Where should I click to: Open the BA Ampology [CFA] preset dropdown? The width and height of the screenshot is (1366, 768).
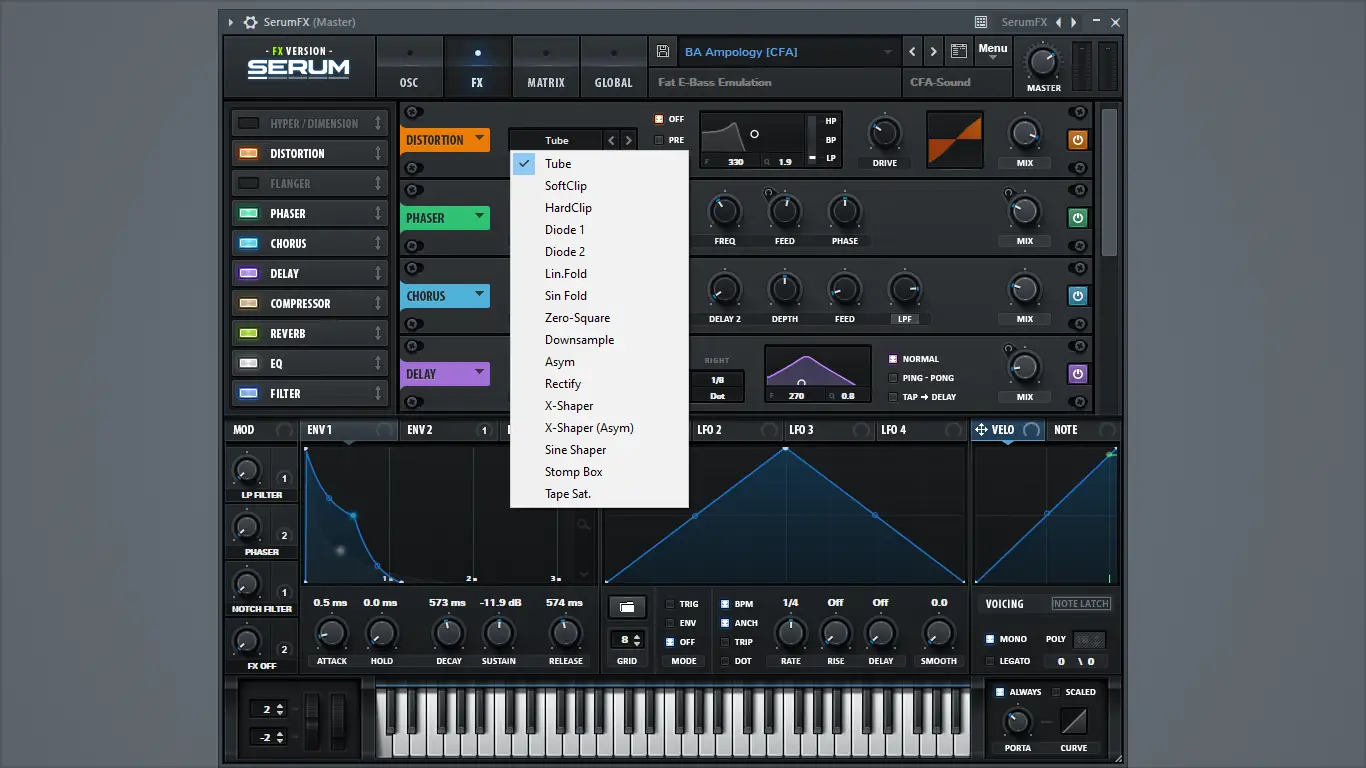[x=788, y=52]
